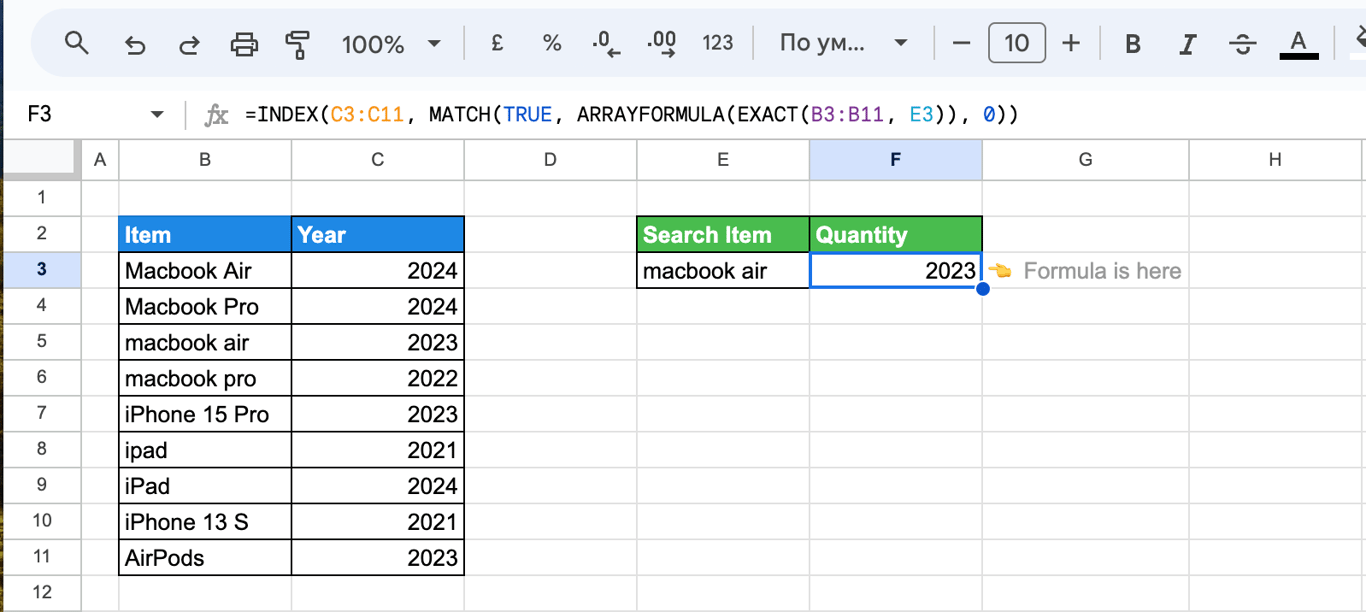Select column F header
Screen dimensions: 1366x612
(895, 160)
